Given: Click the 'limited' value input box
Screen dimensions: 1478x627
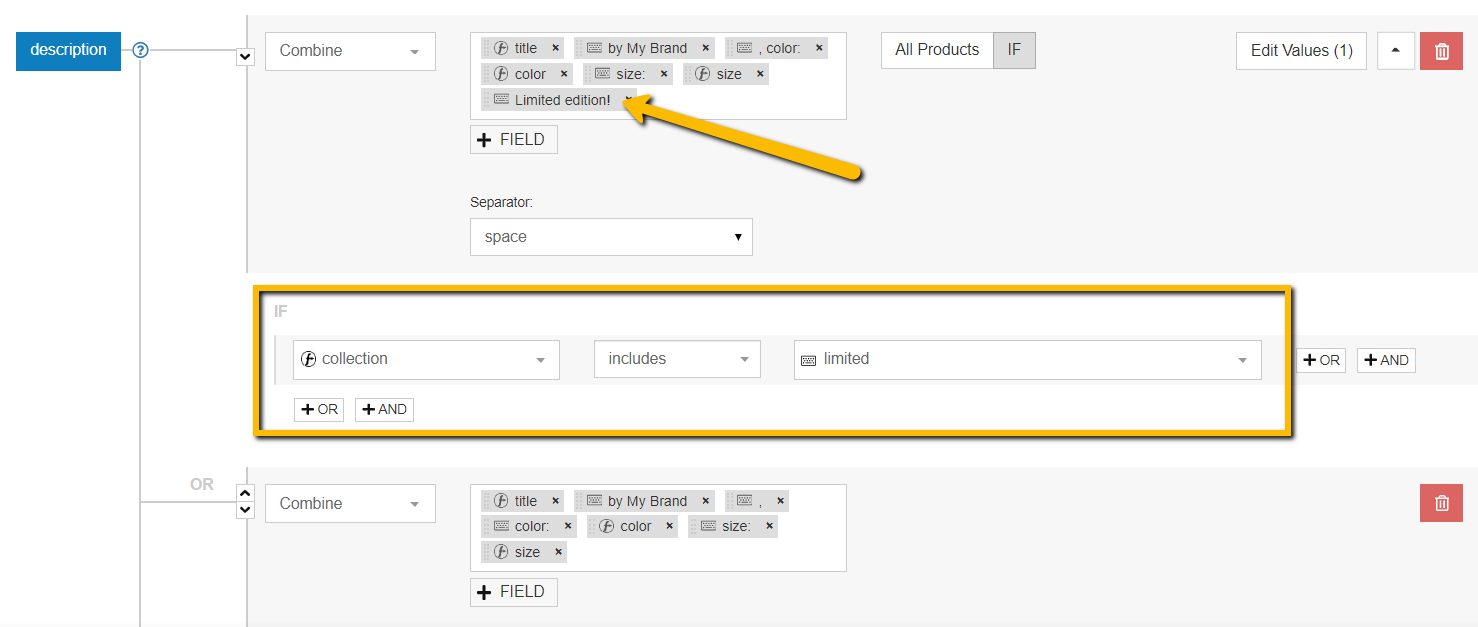Looking at the screenshot, I should tap(1027, 359).
